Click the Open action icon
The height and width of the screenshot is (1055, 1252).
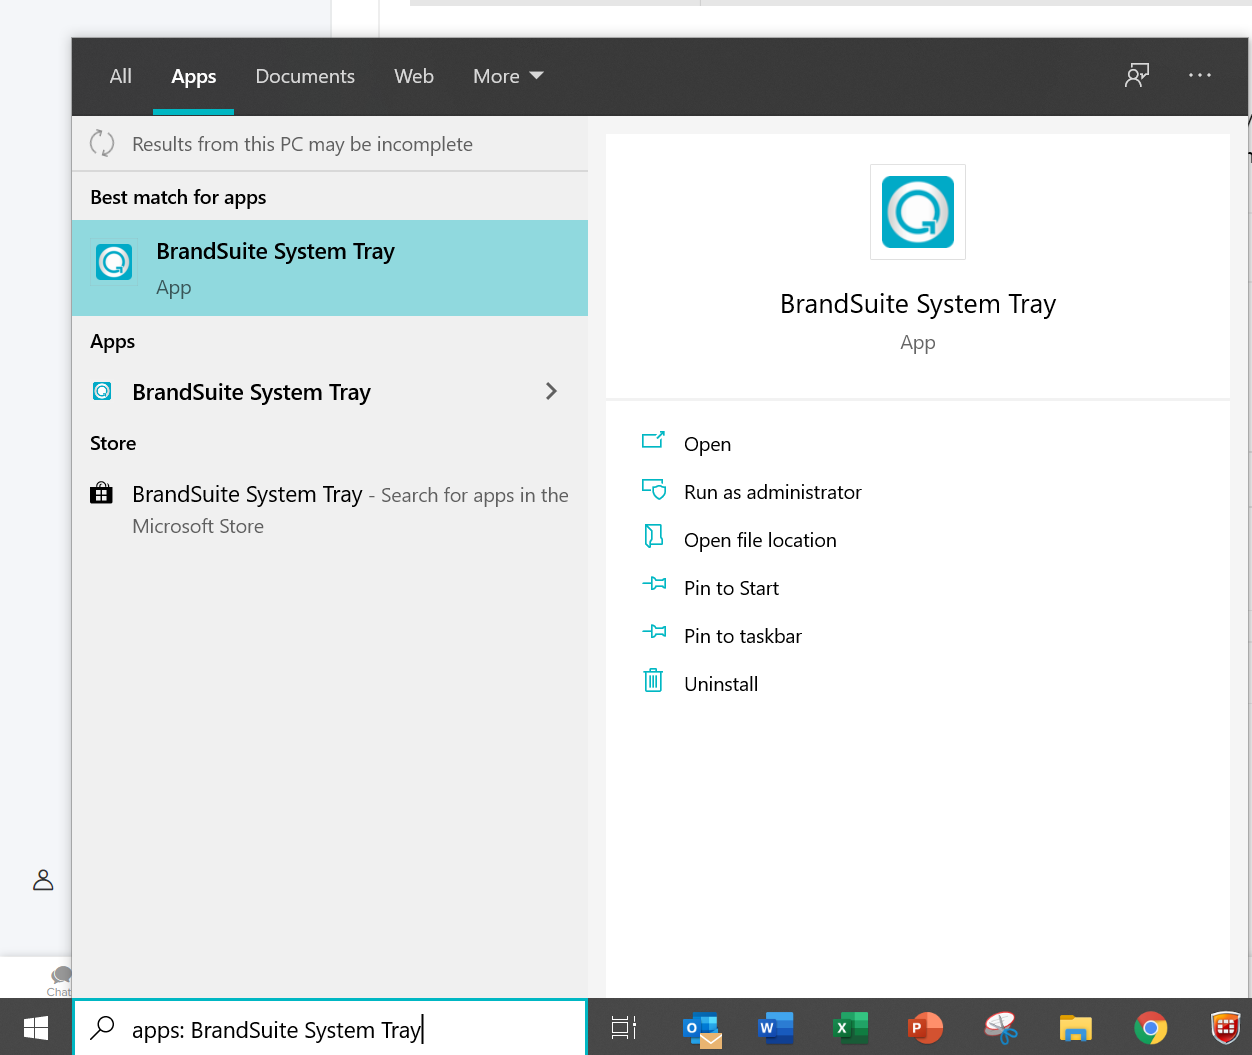coord(653,441)
